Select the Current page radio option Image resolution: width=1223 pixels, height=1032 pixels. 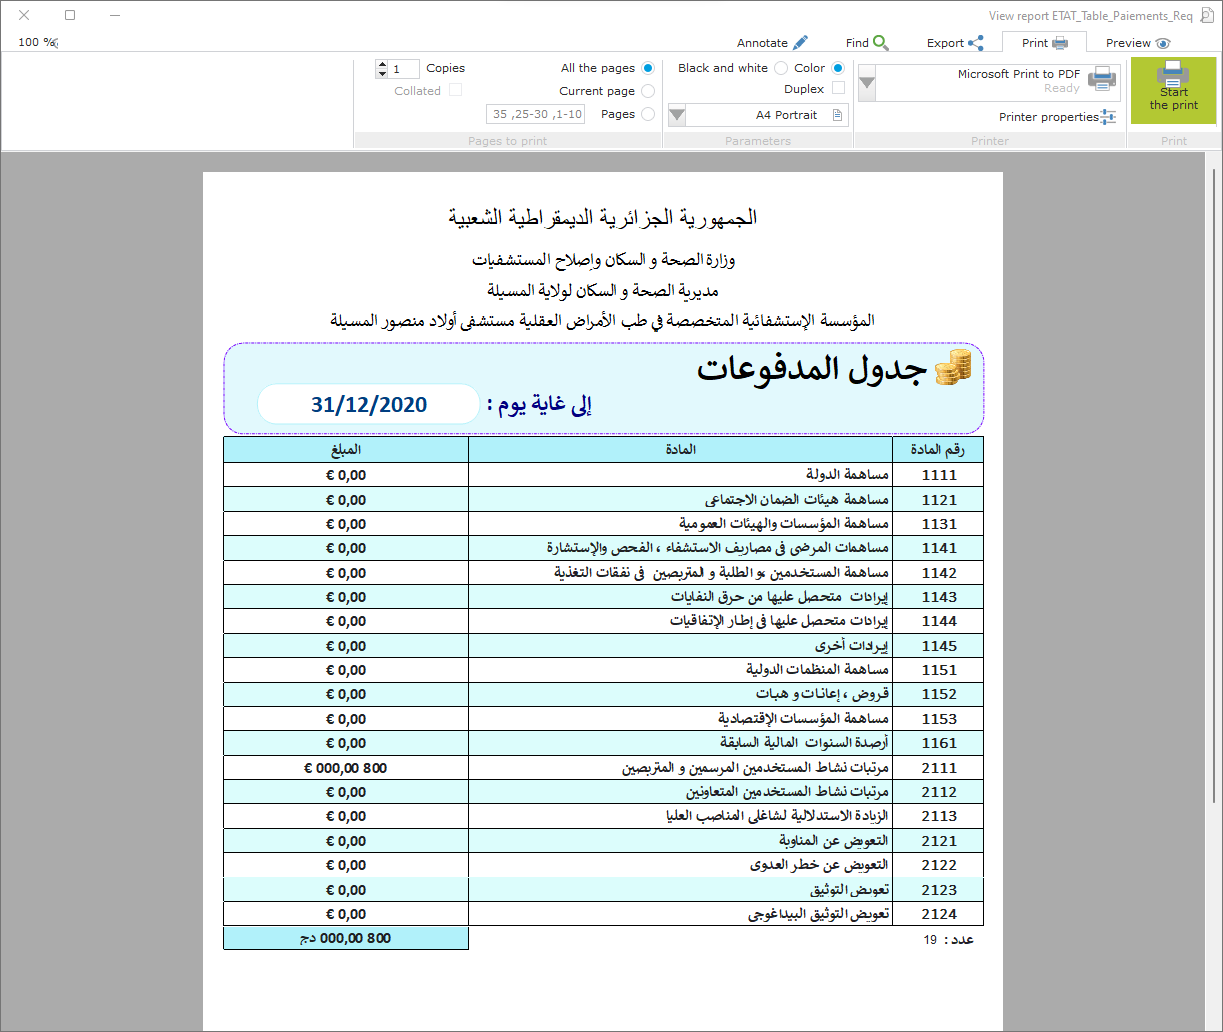[x=648, y=91]
